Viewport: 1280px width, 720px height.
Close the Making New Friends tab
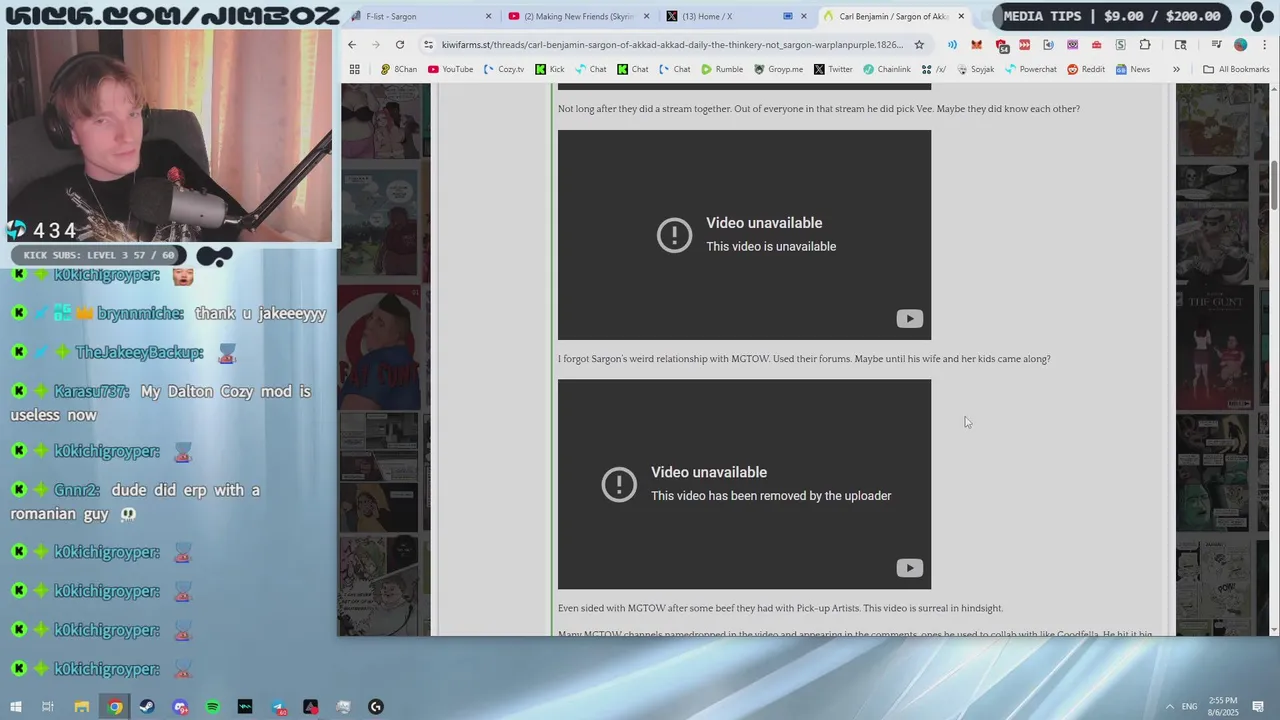647,16
